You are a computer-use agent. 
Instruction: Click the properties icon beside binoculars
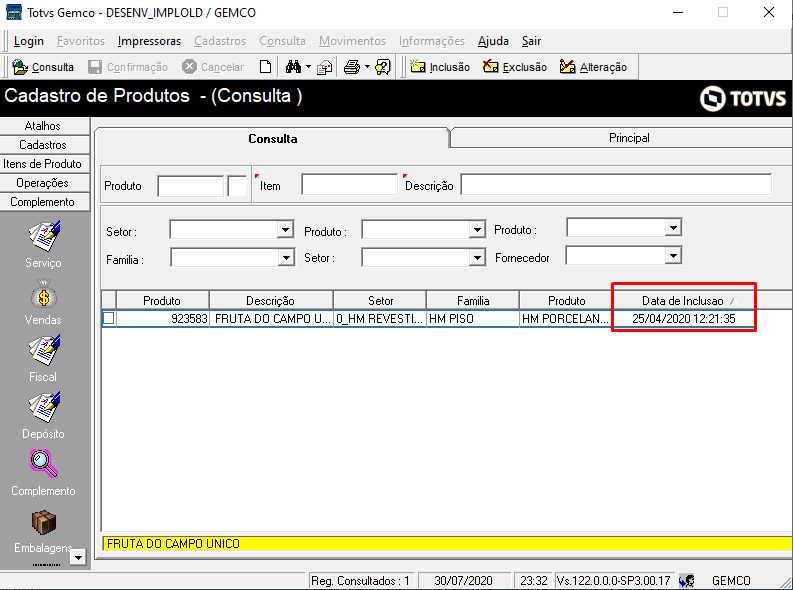click(x=324, y=67)
